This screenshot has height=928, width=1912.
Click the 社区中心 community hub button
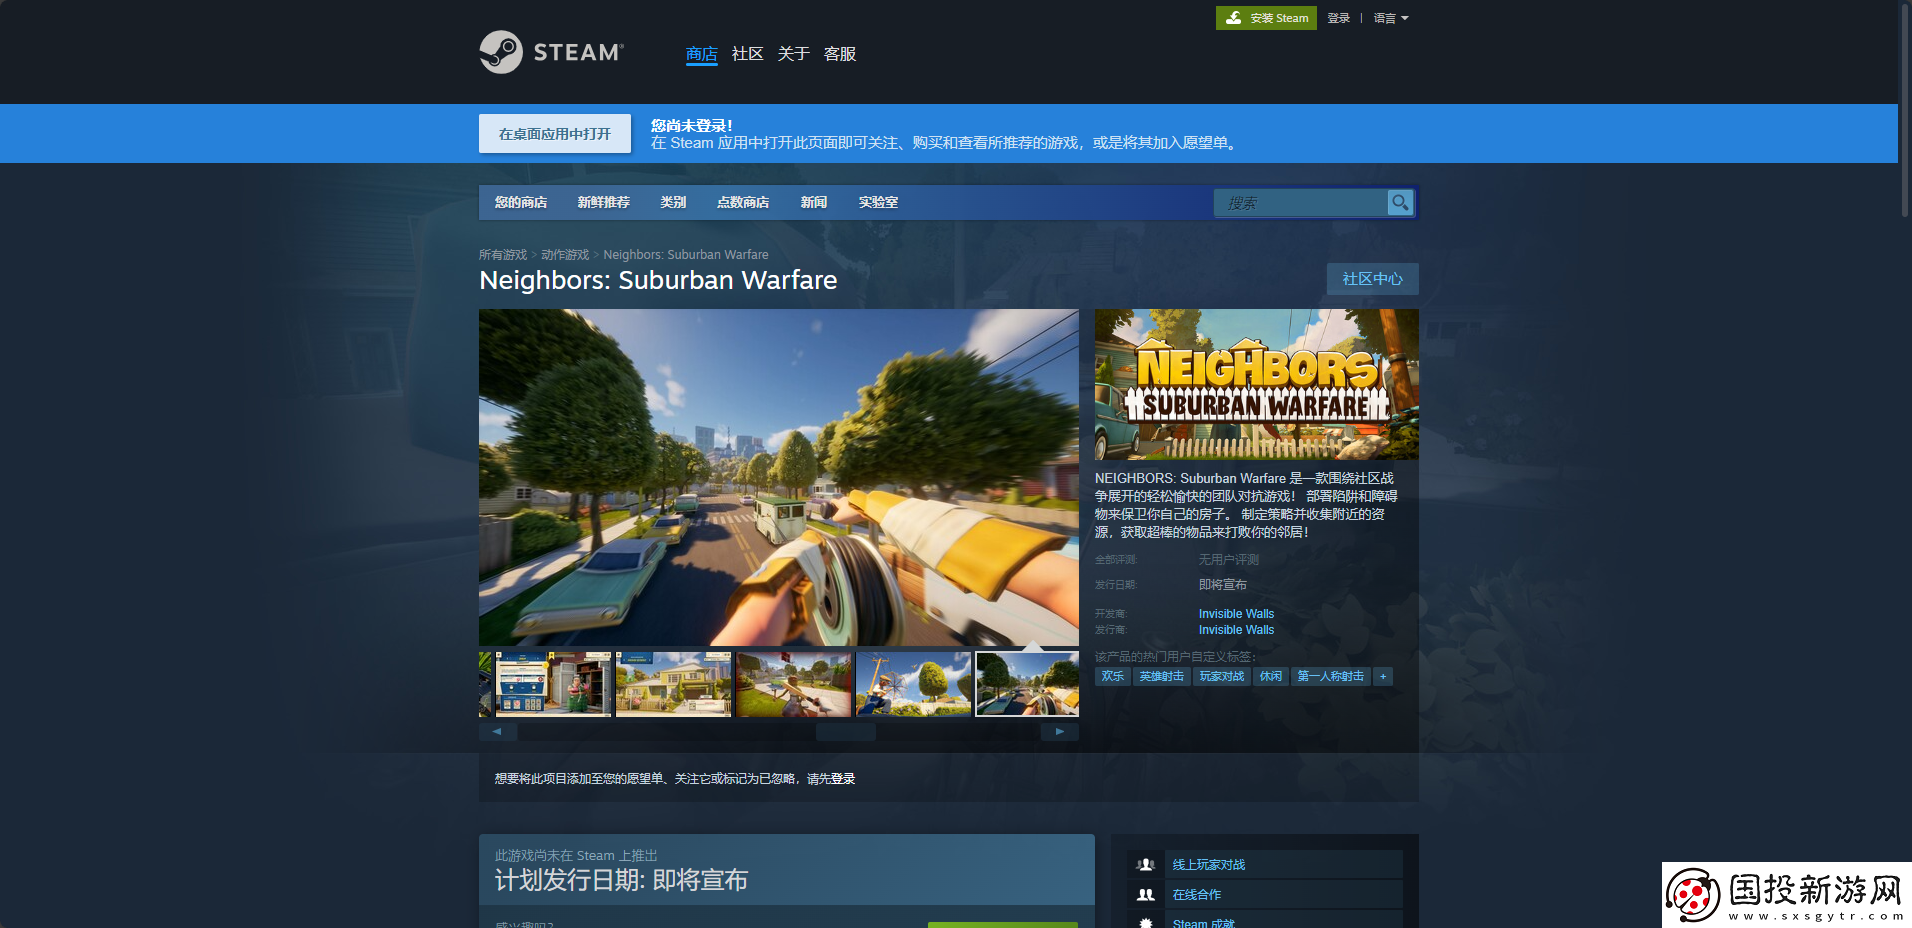(x=1372, y=279)
